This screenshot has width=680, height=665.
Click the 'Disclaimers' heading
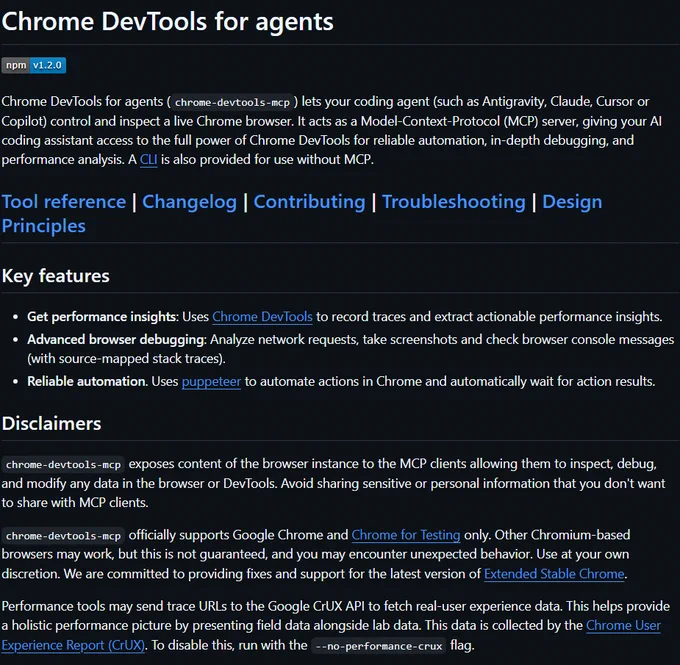tap(51, 423)
